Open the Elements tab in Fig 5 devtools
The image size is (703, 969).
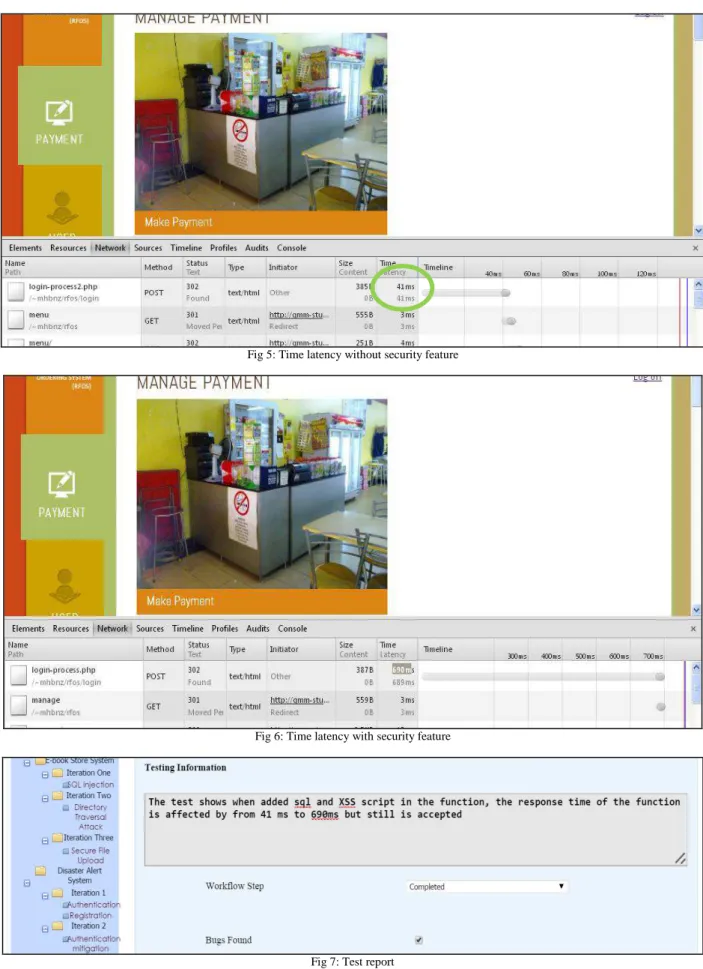coord(25,248)
